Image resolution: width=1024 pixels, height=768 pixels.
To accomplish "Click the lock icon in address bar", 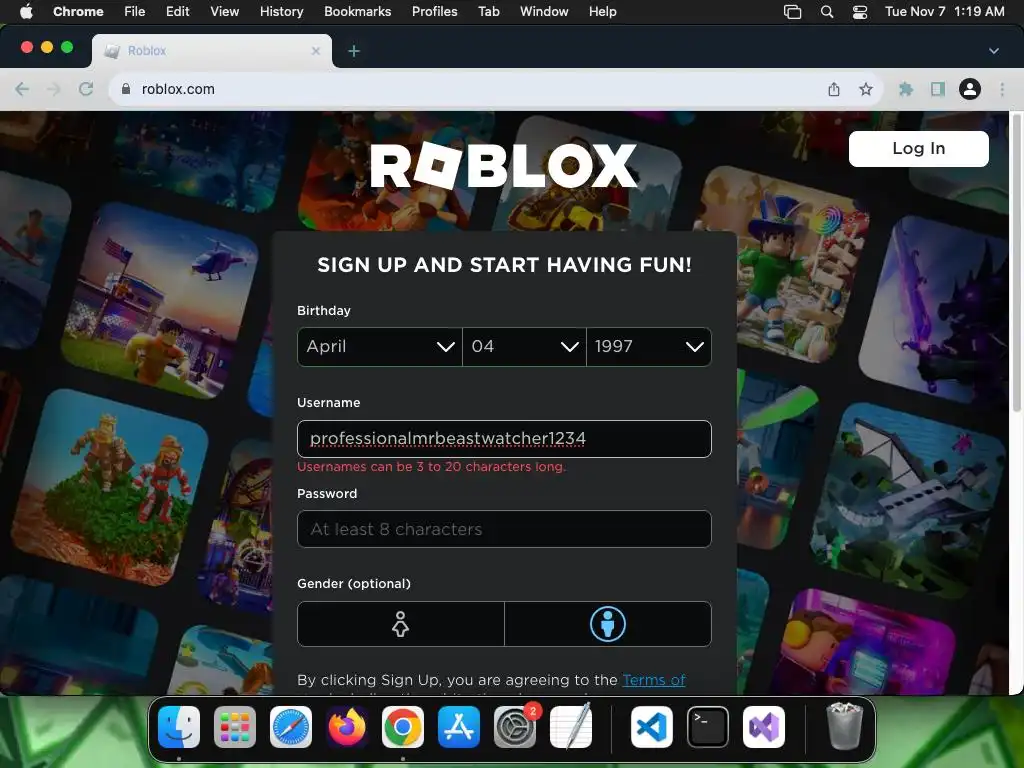I will [126, 89].
